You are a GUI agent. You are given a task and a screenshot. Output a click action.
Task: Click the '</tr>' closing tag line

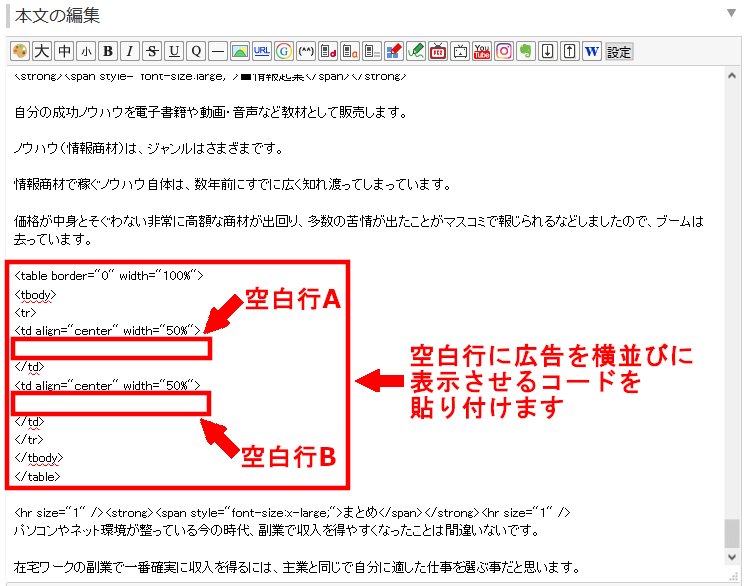[29, 439]
